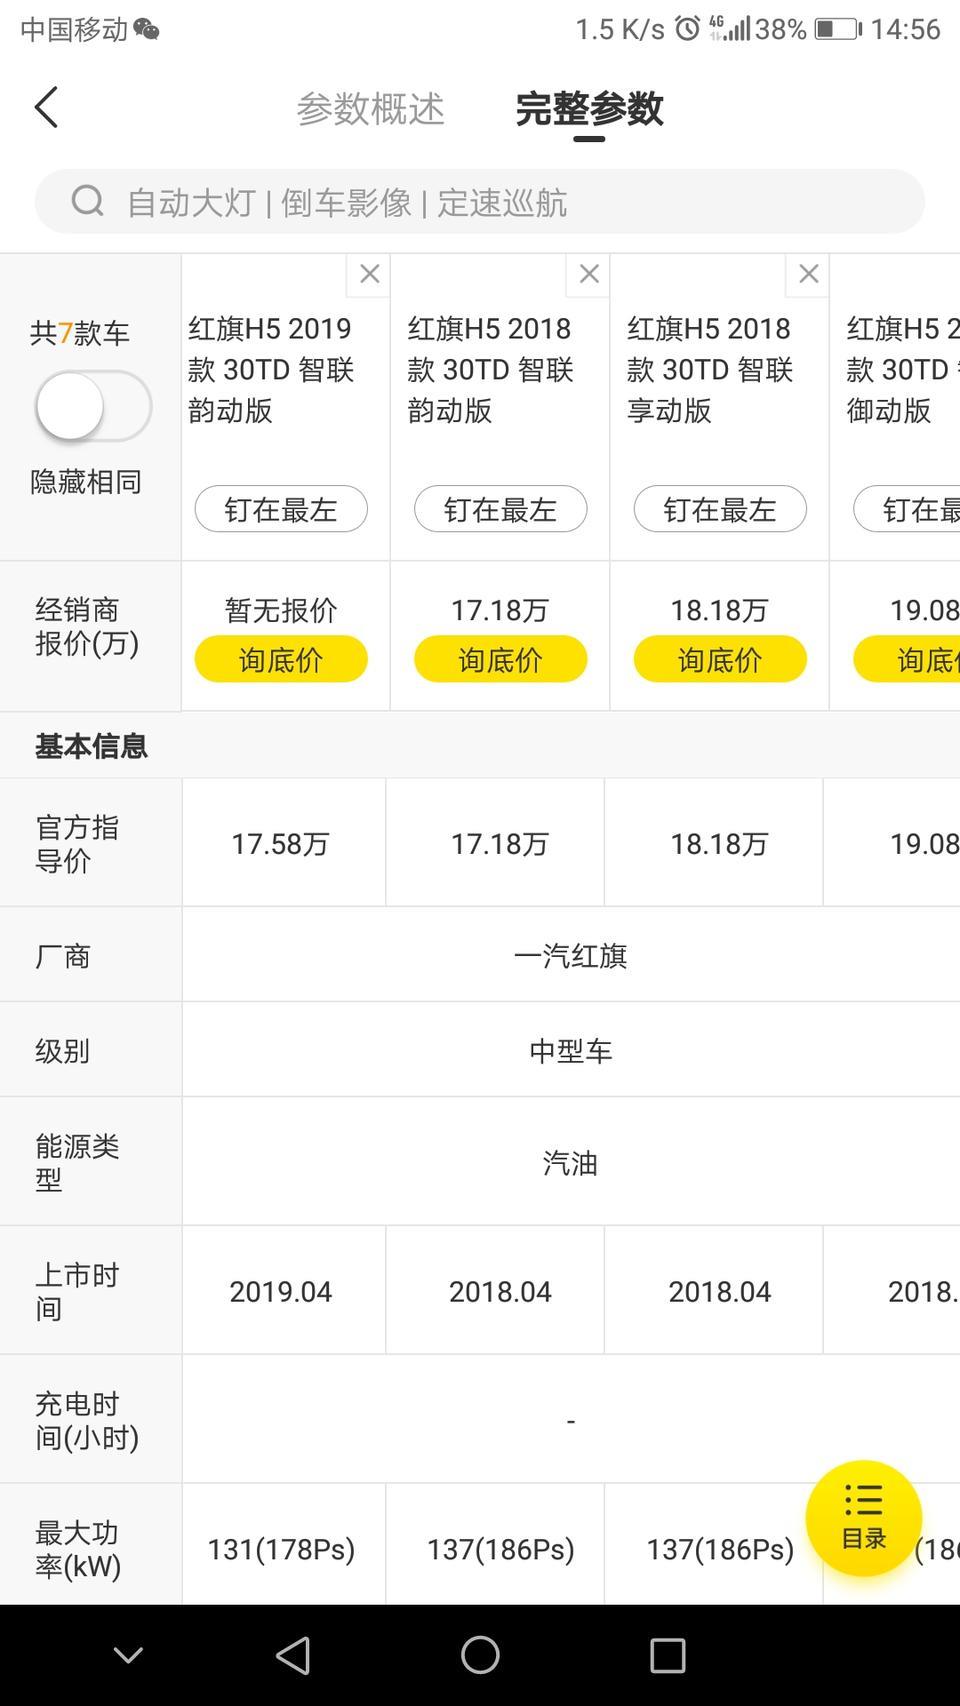This screenshot has width=960, height=1706.
Task: Pin the 御动版 column to leftmost
Action: (x=907, y=509)
